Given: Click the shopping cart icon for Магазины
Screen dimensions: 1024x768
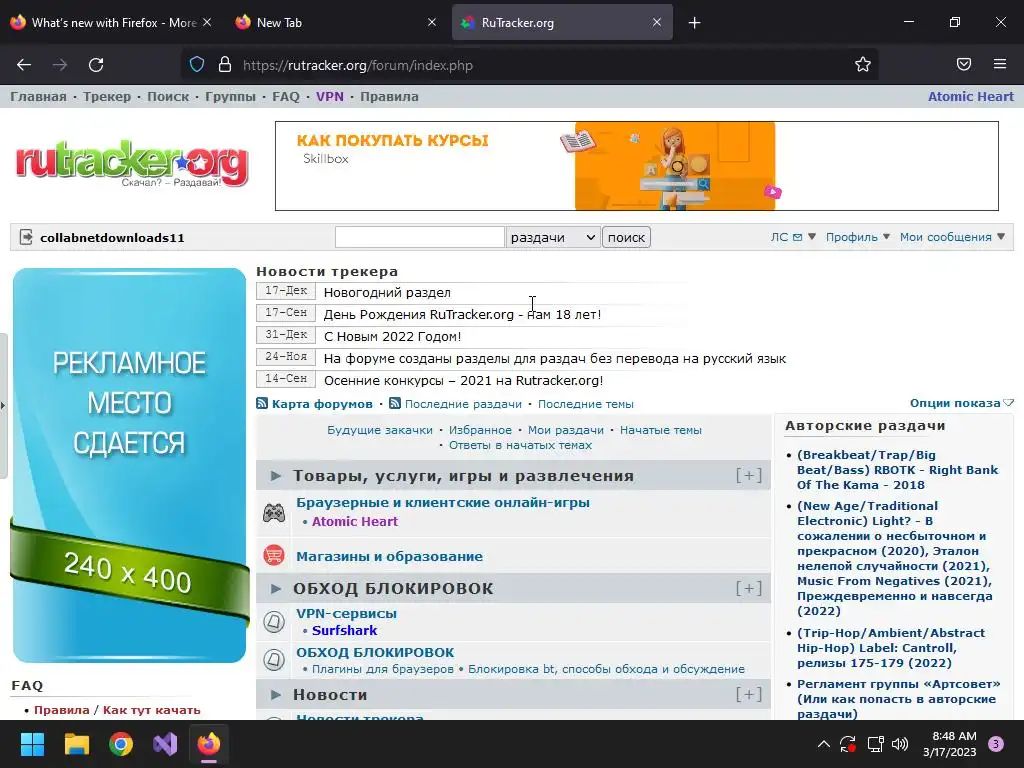Looking at the screenshot, I should pos(274,556).
